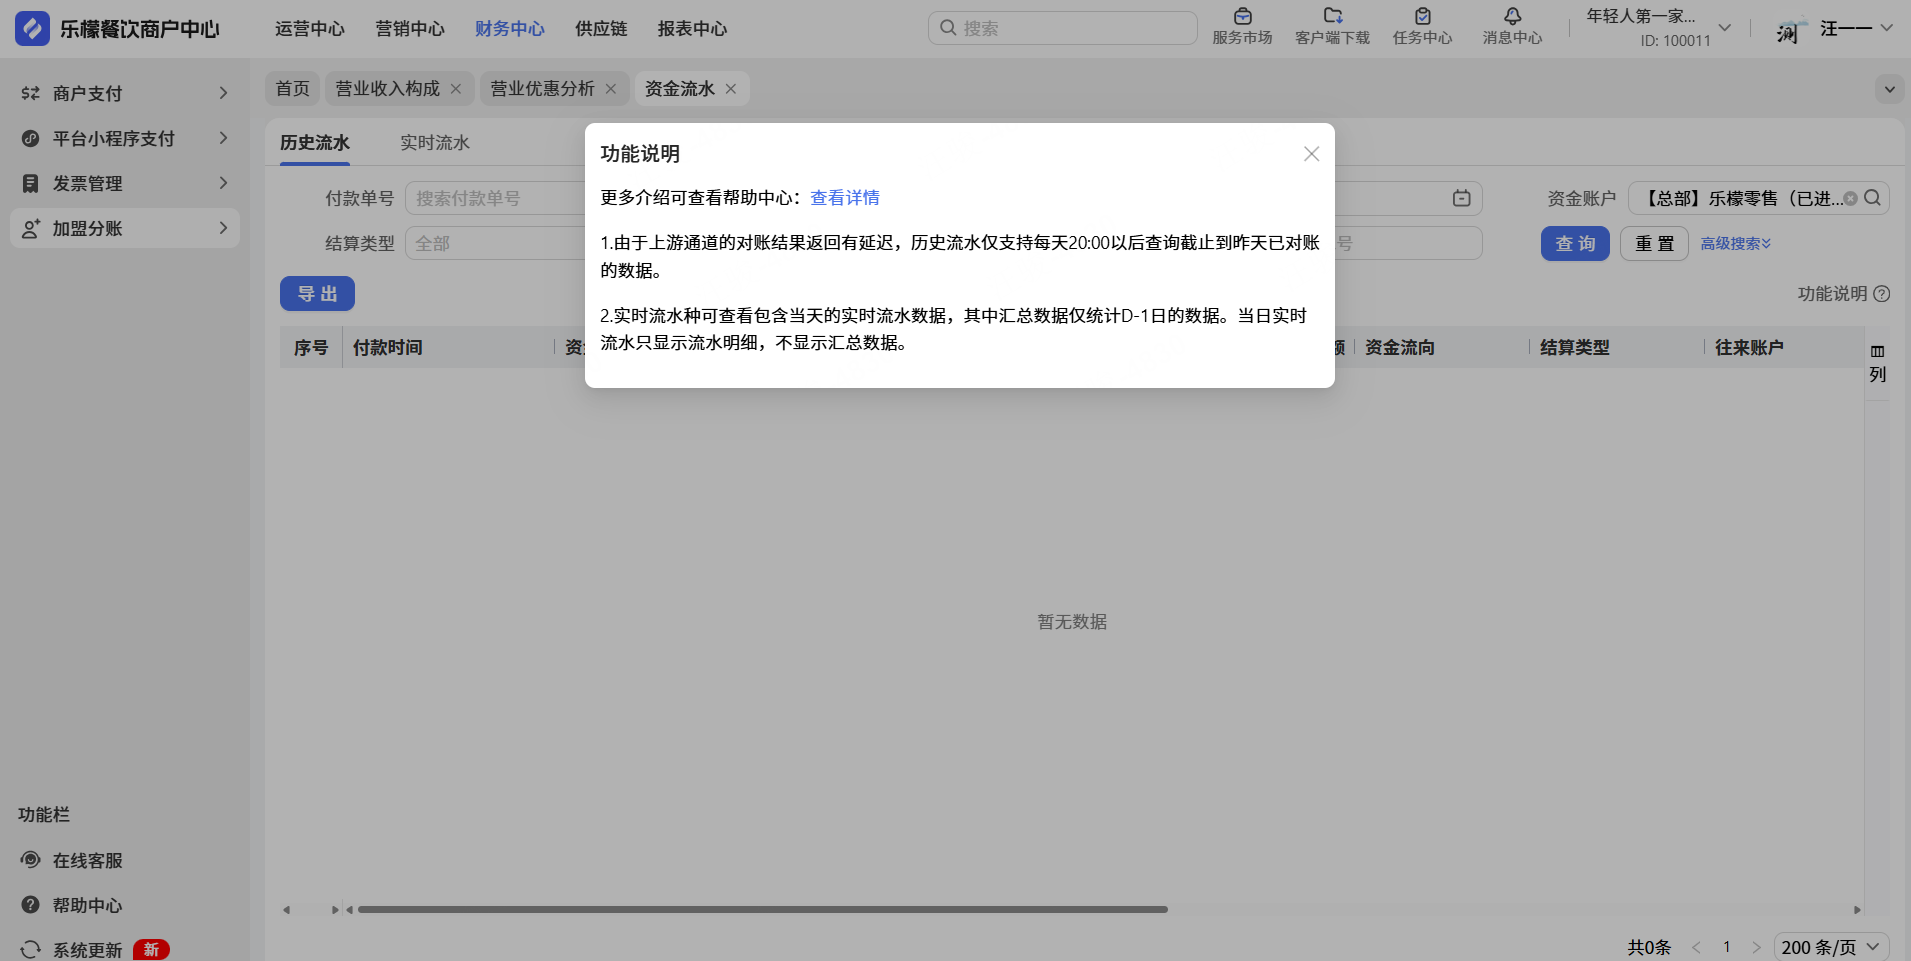Click the 发票管理 sidebar icon

[31, 183]
